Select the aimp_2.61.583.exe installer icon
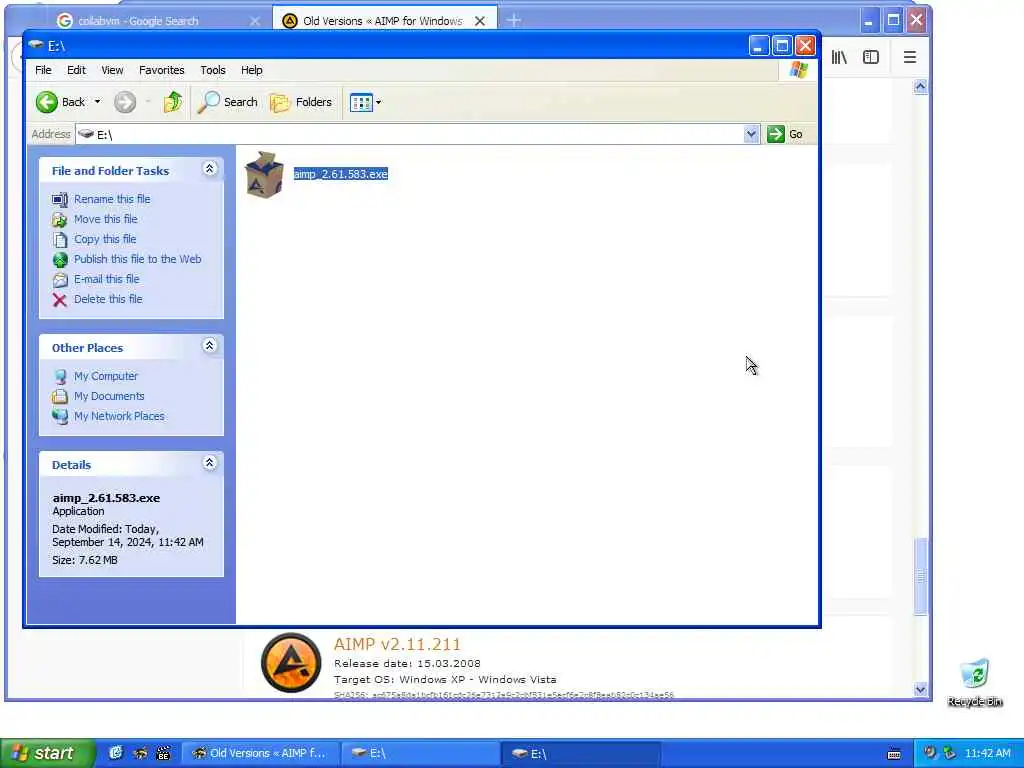The image size is (1024, 768). 264,174
